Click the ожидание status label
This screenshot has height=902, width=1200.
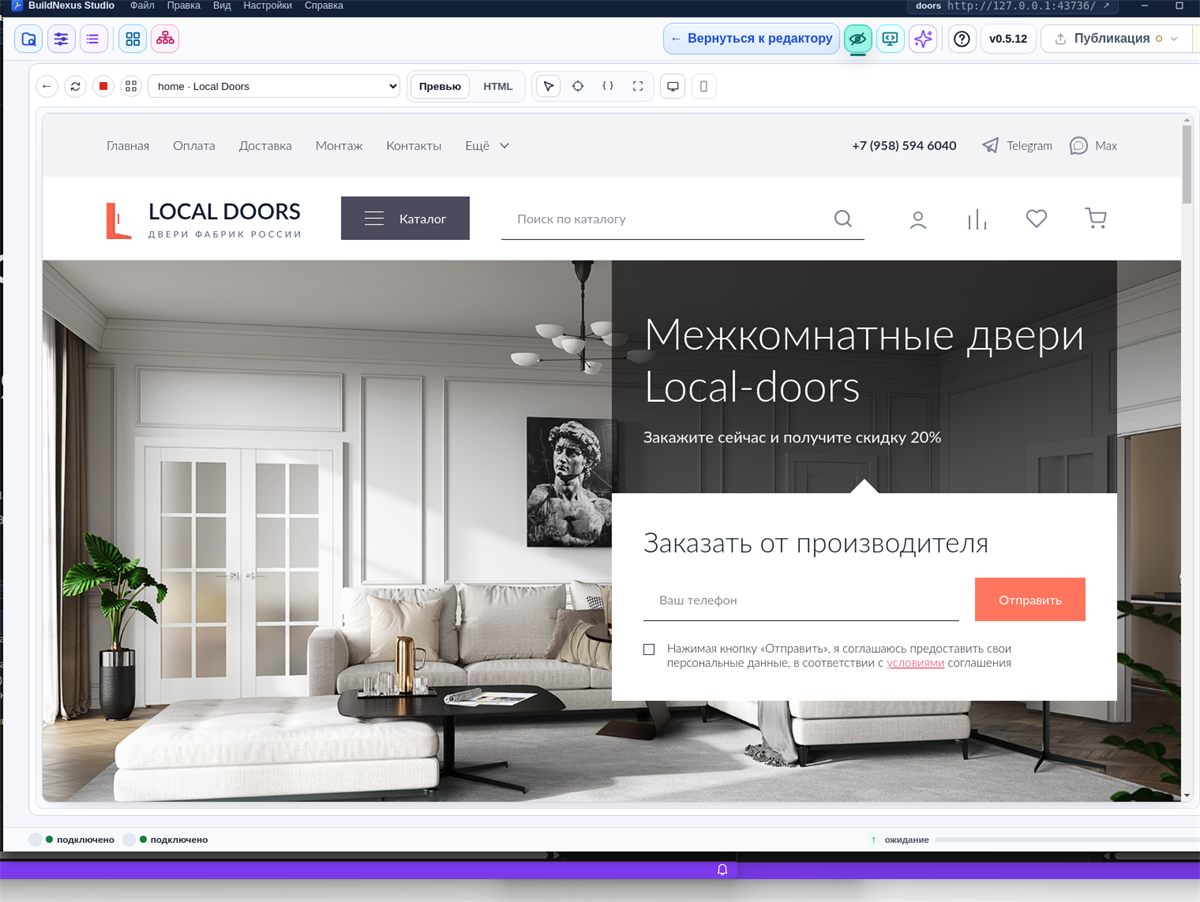pos(907,840)
